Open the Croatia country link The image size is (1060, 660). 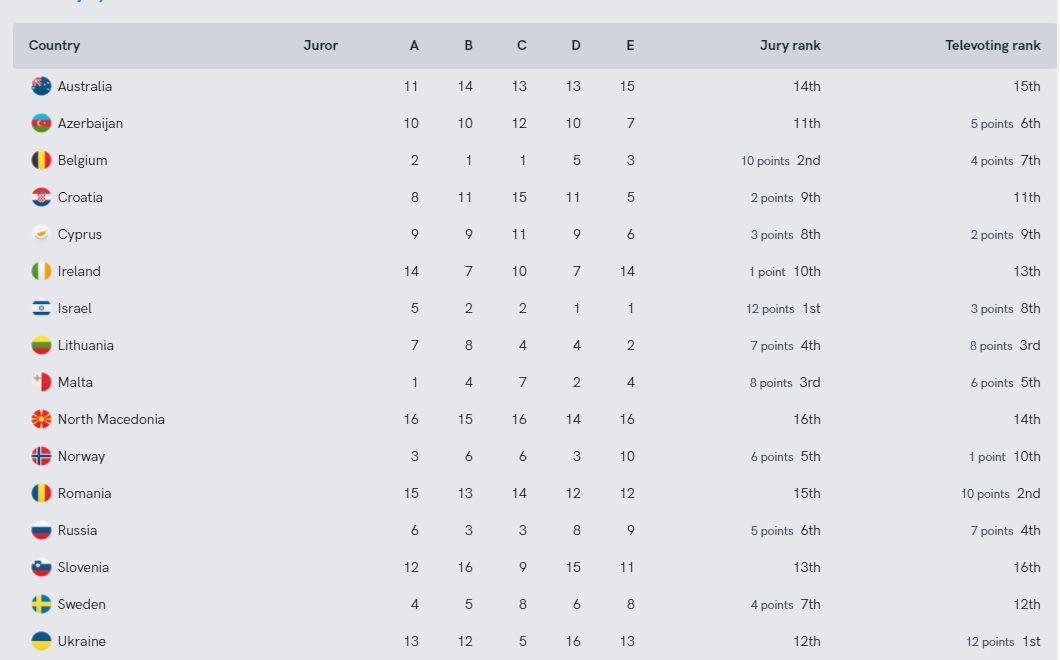[80, 197]
